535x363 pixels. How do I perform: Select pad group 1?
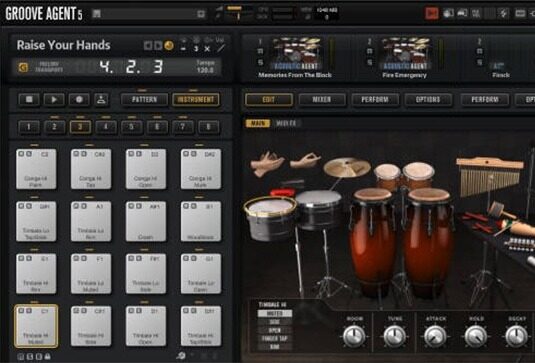29,127
